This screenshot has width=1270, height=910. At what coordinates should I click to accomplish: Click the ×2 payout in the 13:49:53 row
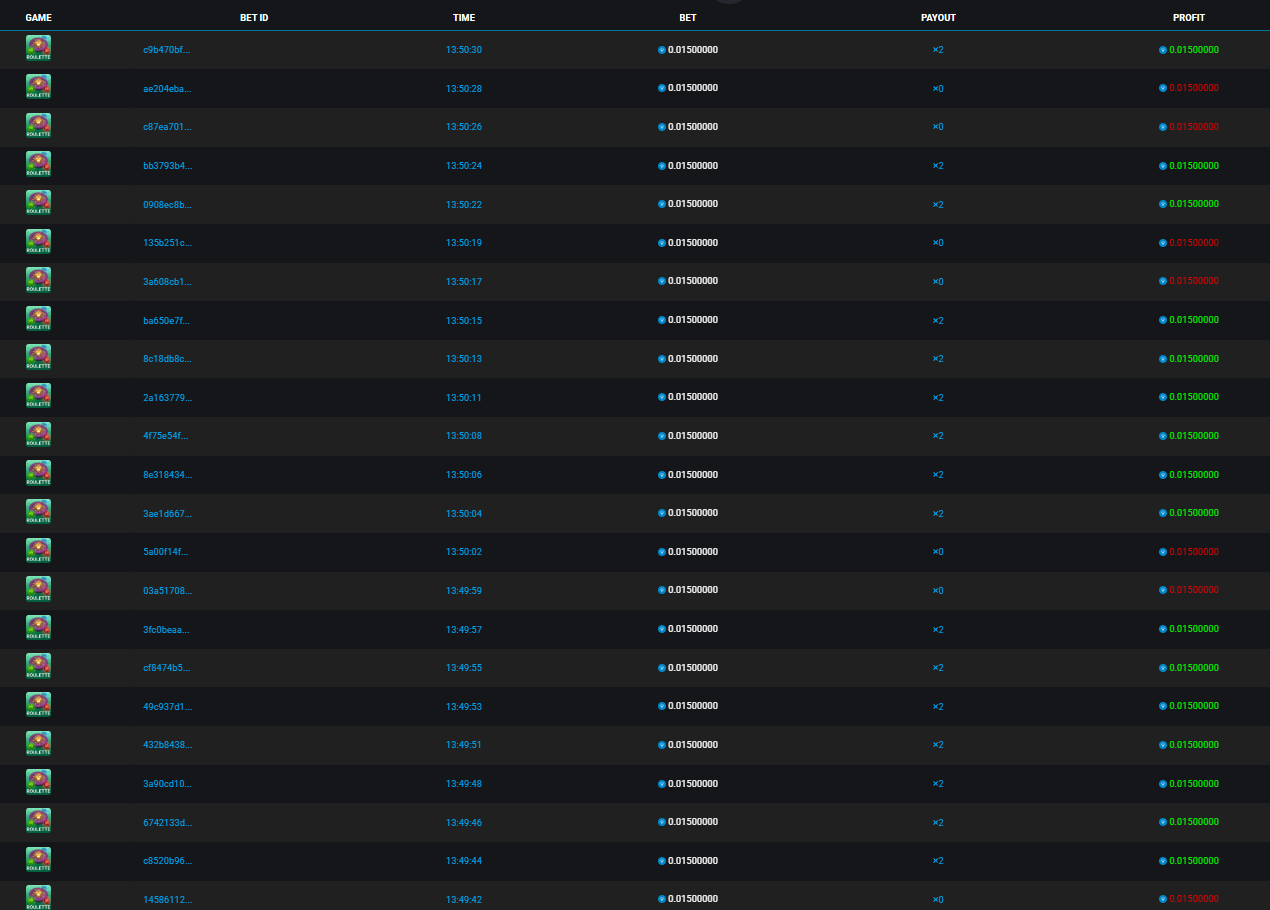pyautogui.click(x=938, y=706)
